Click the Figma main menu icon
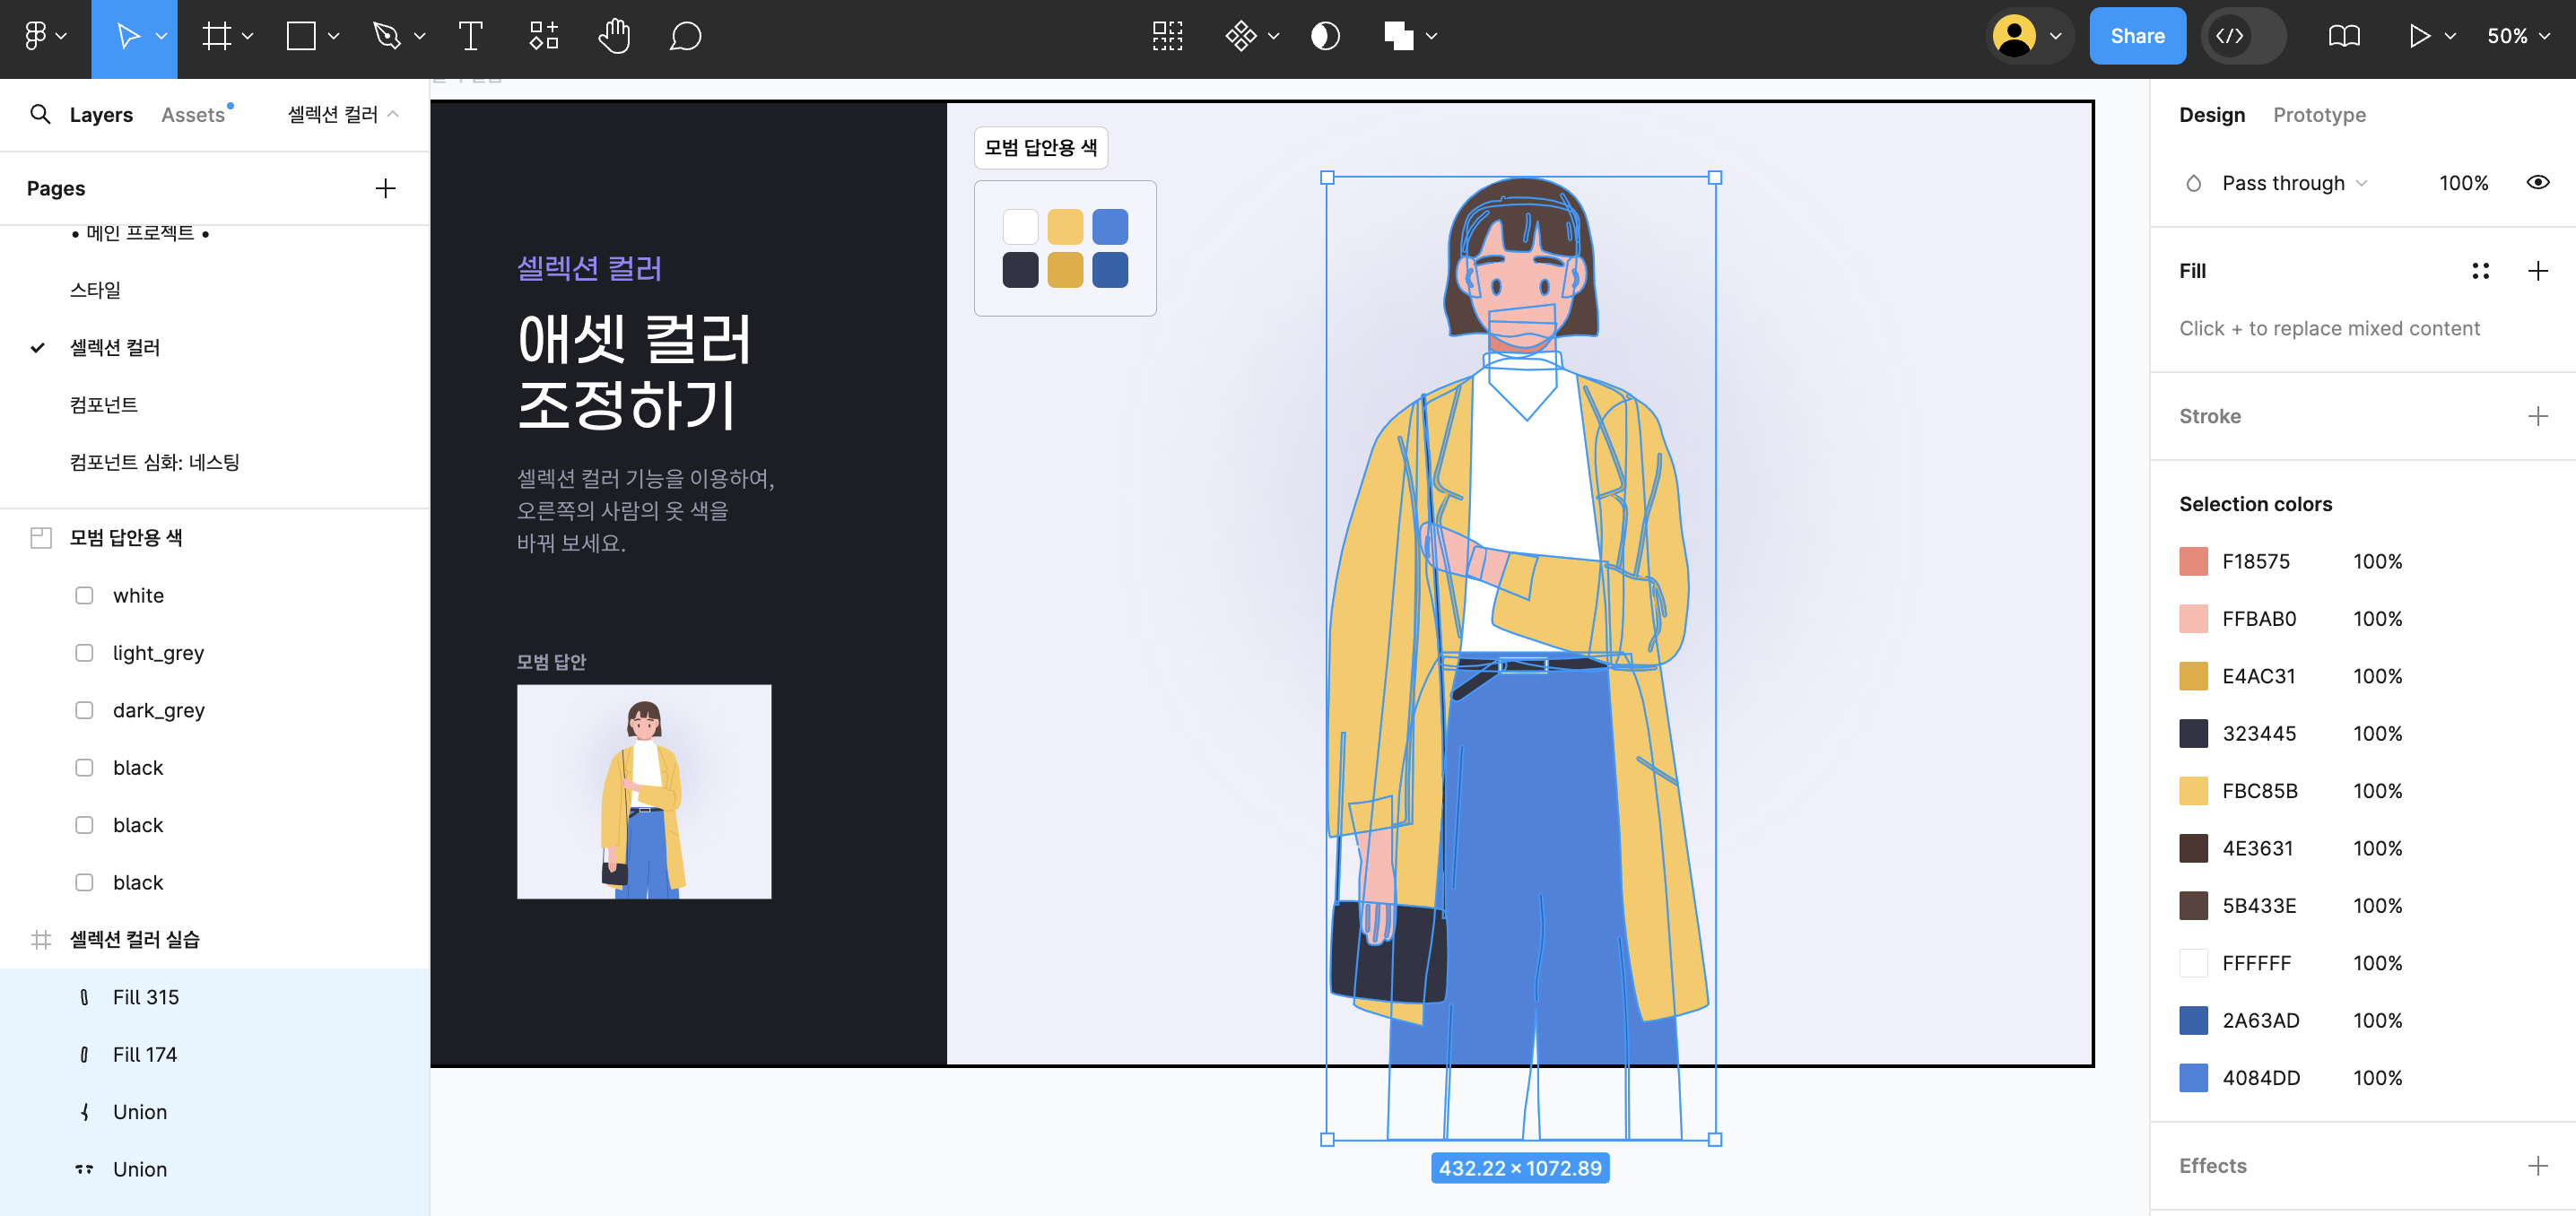 point(36,37)
